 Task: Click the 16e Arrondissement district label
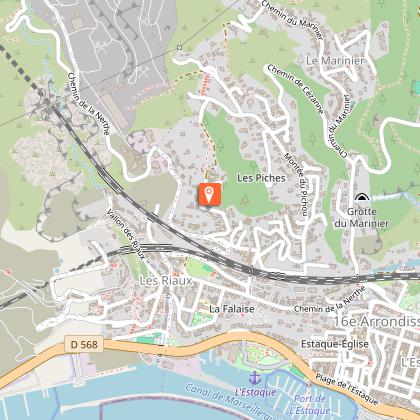376,321
